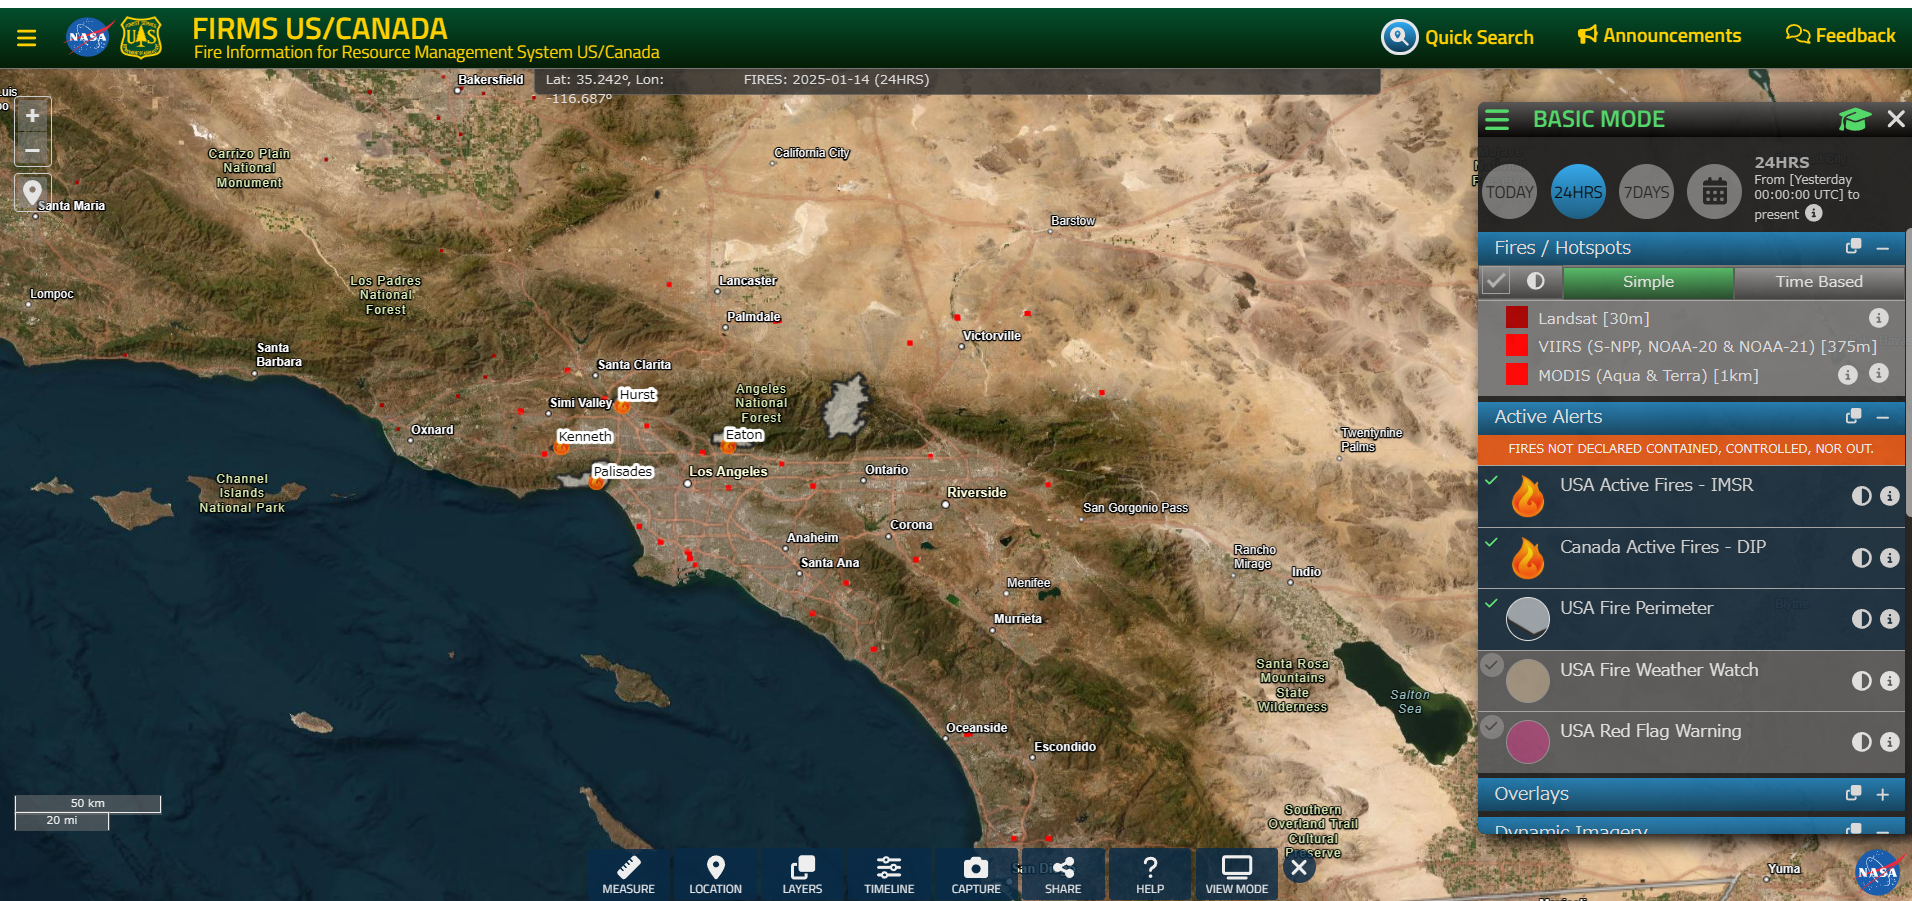Switch to the Time Based tab
Screen dimensions: 1912x901
coord(1818,282)
